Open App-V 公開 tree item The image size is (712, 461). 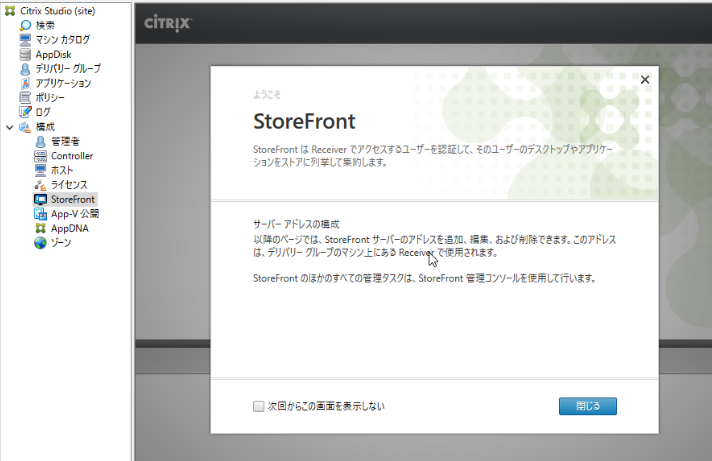75,214
